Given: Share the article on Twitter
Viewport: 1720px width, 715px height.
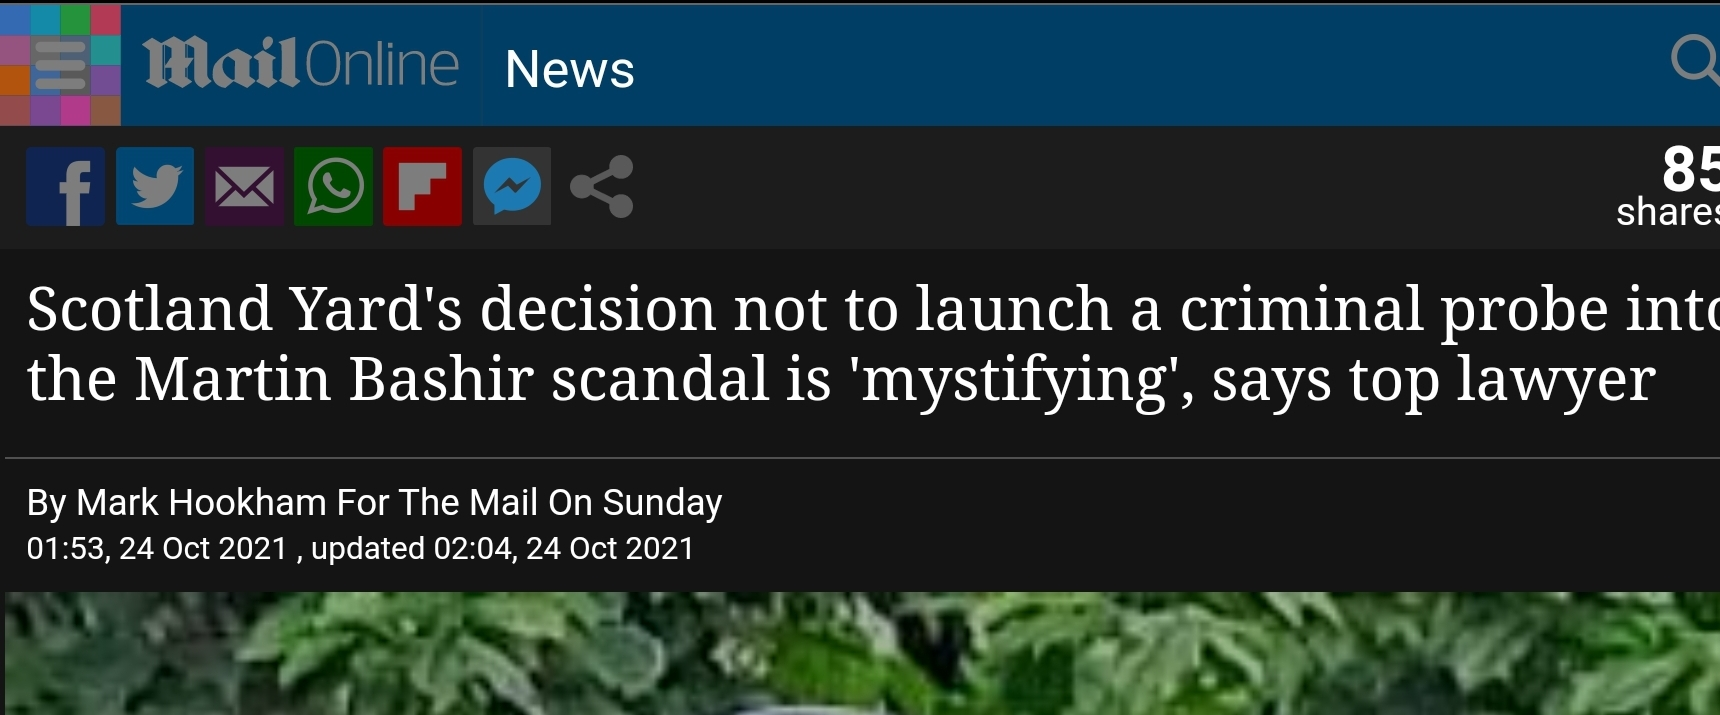Looking at the screenshot, I should click(154, 186).
